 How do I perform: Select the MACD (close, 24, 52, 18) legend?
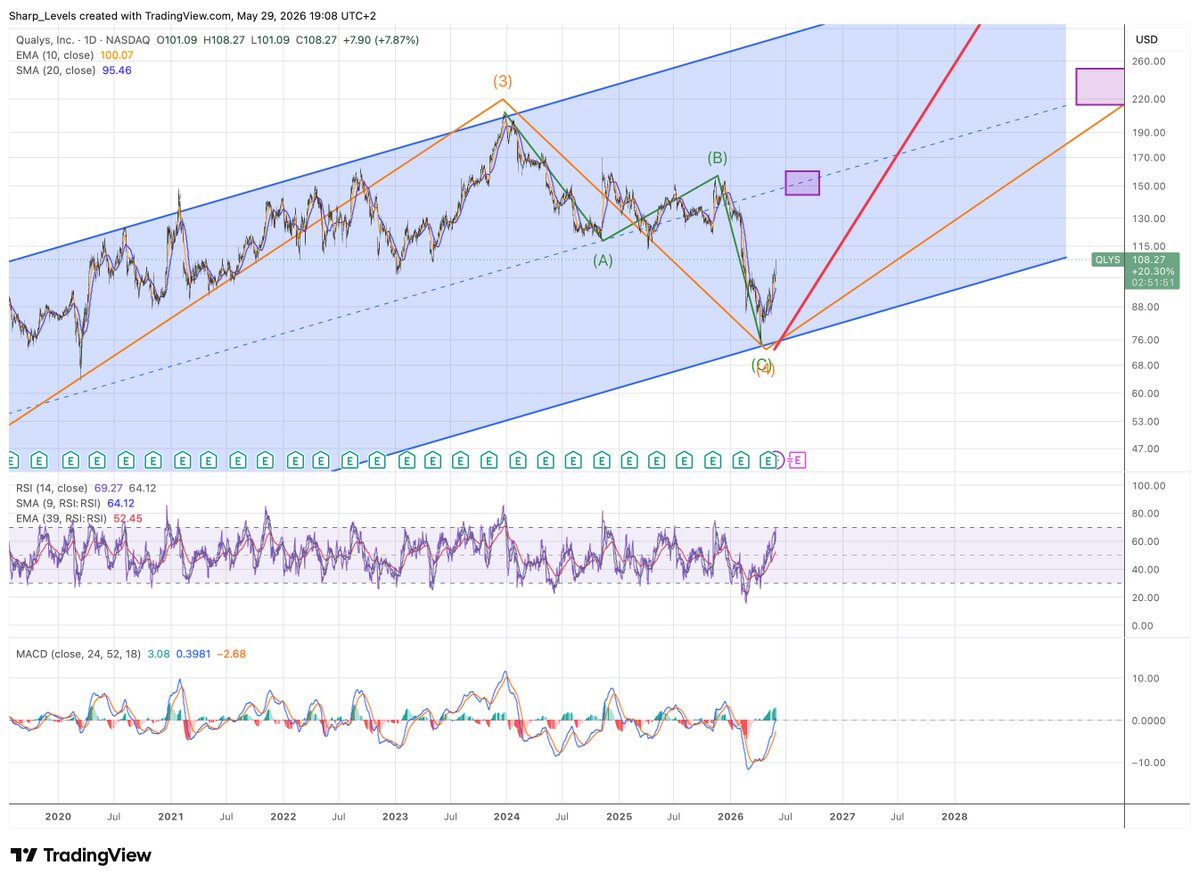click(78, 654)
